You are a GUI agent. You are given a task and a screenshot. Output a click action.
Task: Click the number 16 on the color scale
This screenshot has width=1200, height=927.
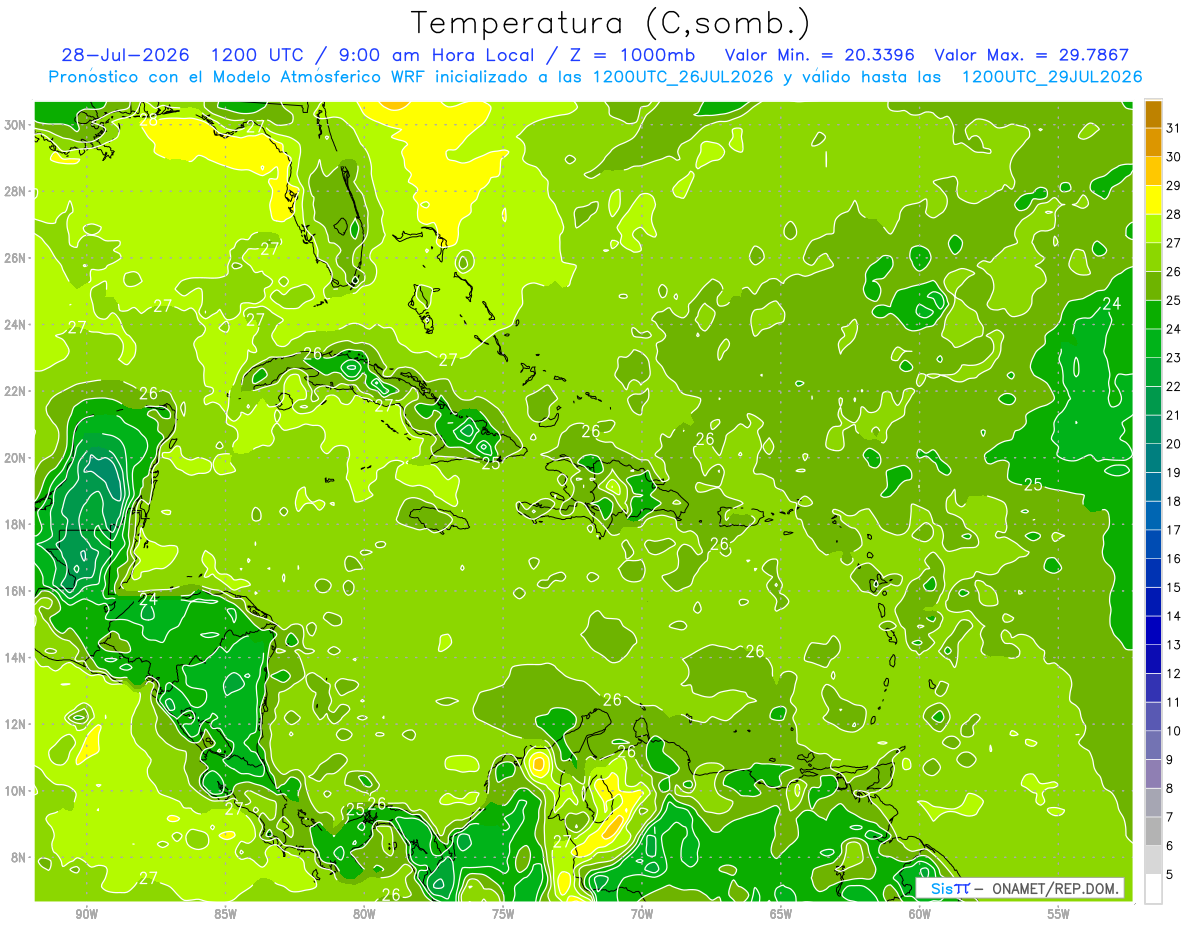coord(1174,559)
